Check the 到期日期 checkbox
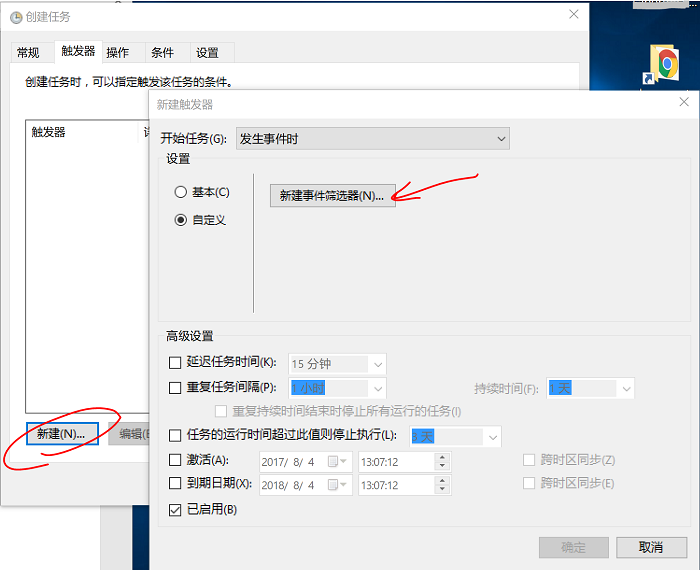The height and width of the screenshot is (570, 700). tap(176, 485)
